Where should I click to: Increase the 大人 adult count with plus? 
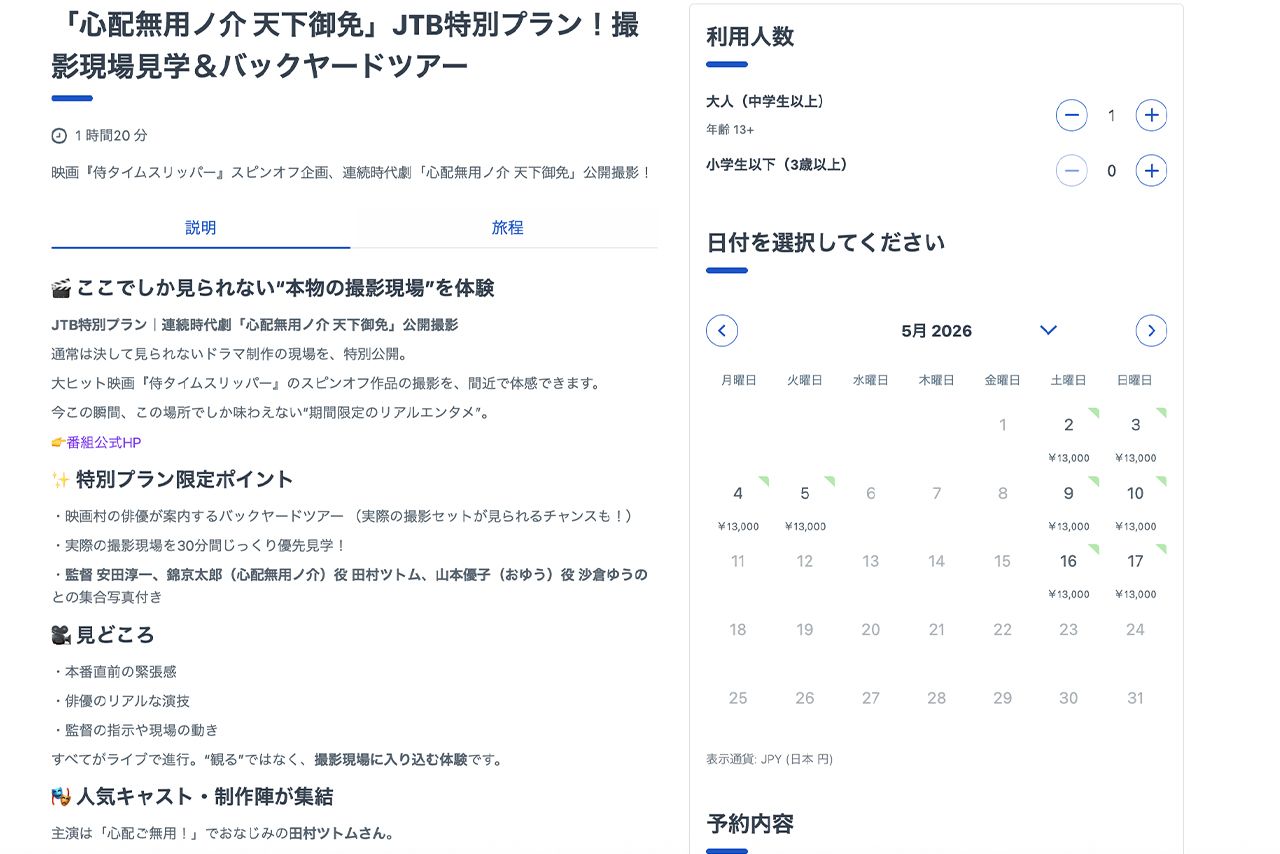pos(1151,115)
